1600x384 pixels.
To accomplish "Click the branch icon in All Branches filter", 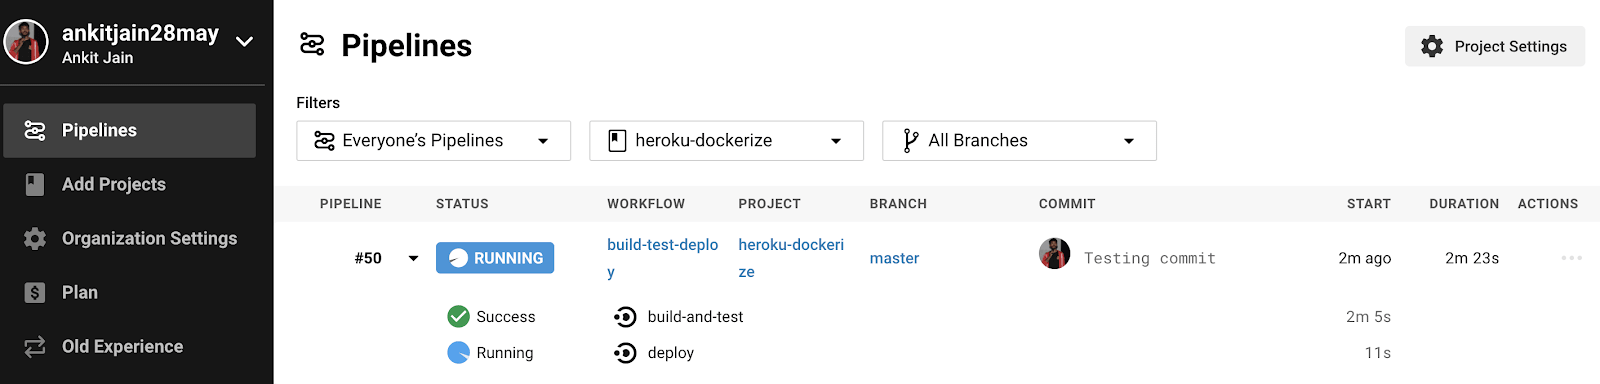I will (x=910, y=141).
